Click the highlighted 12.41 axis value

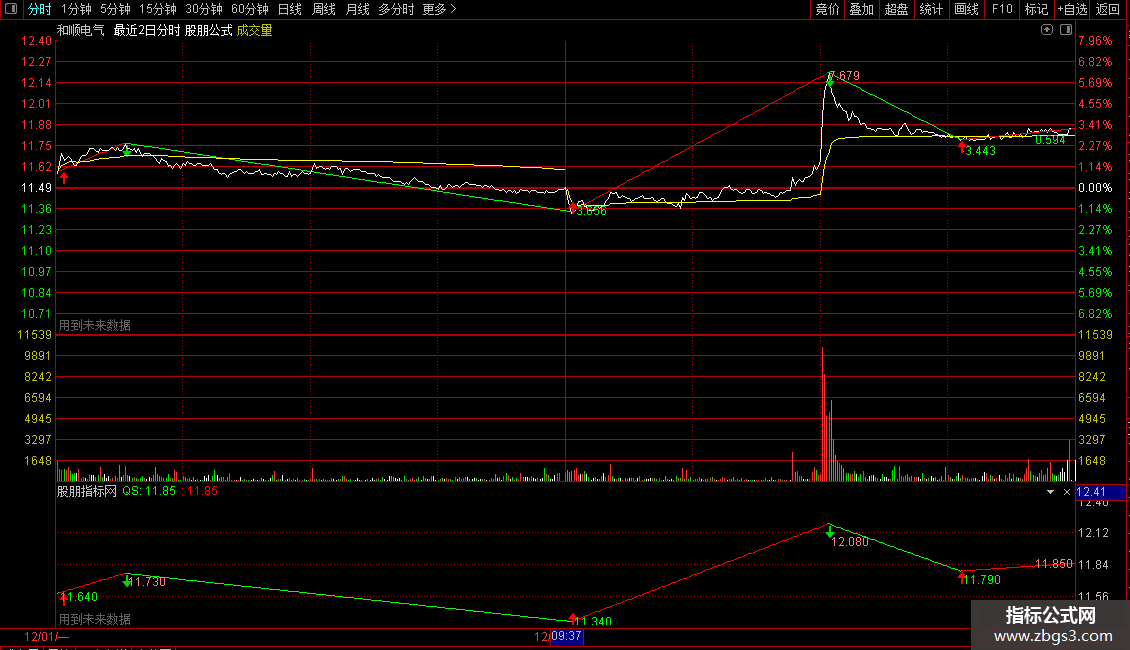[x=1100, y=492]
